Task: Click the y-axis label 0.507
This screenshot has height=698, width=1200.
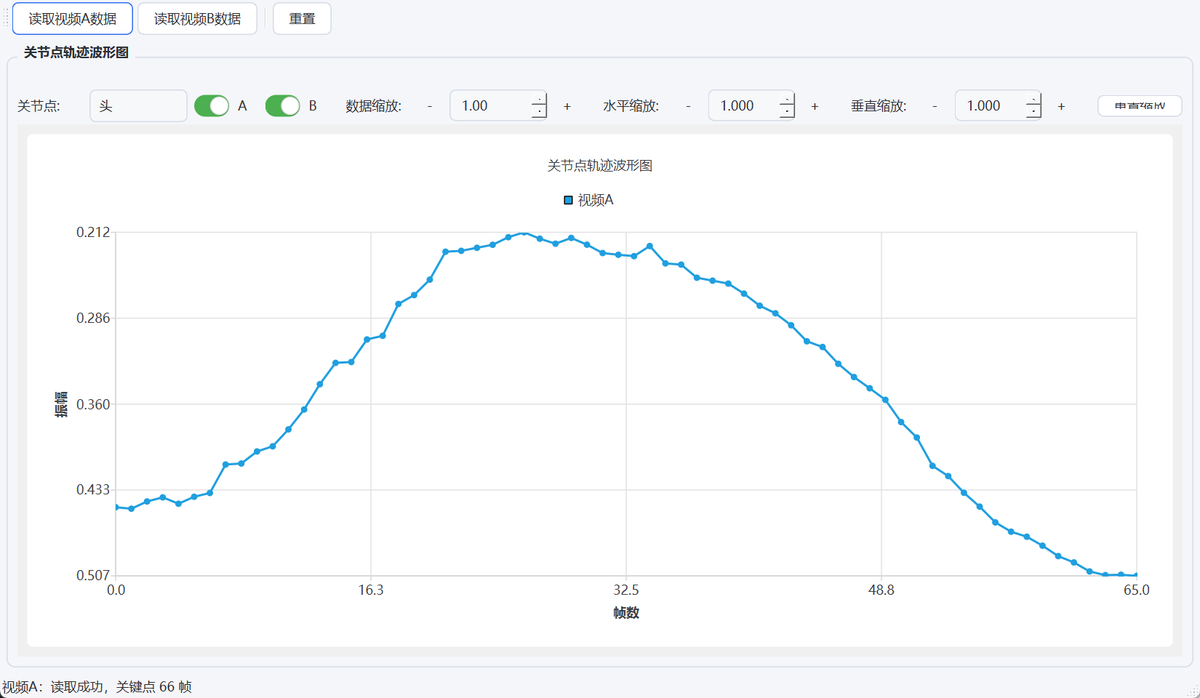Action: [x=93, y=576]
